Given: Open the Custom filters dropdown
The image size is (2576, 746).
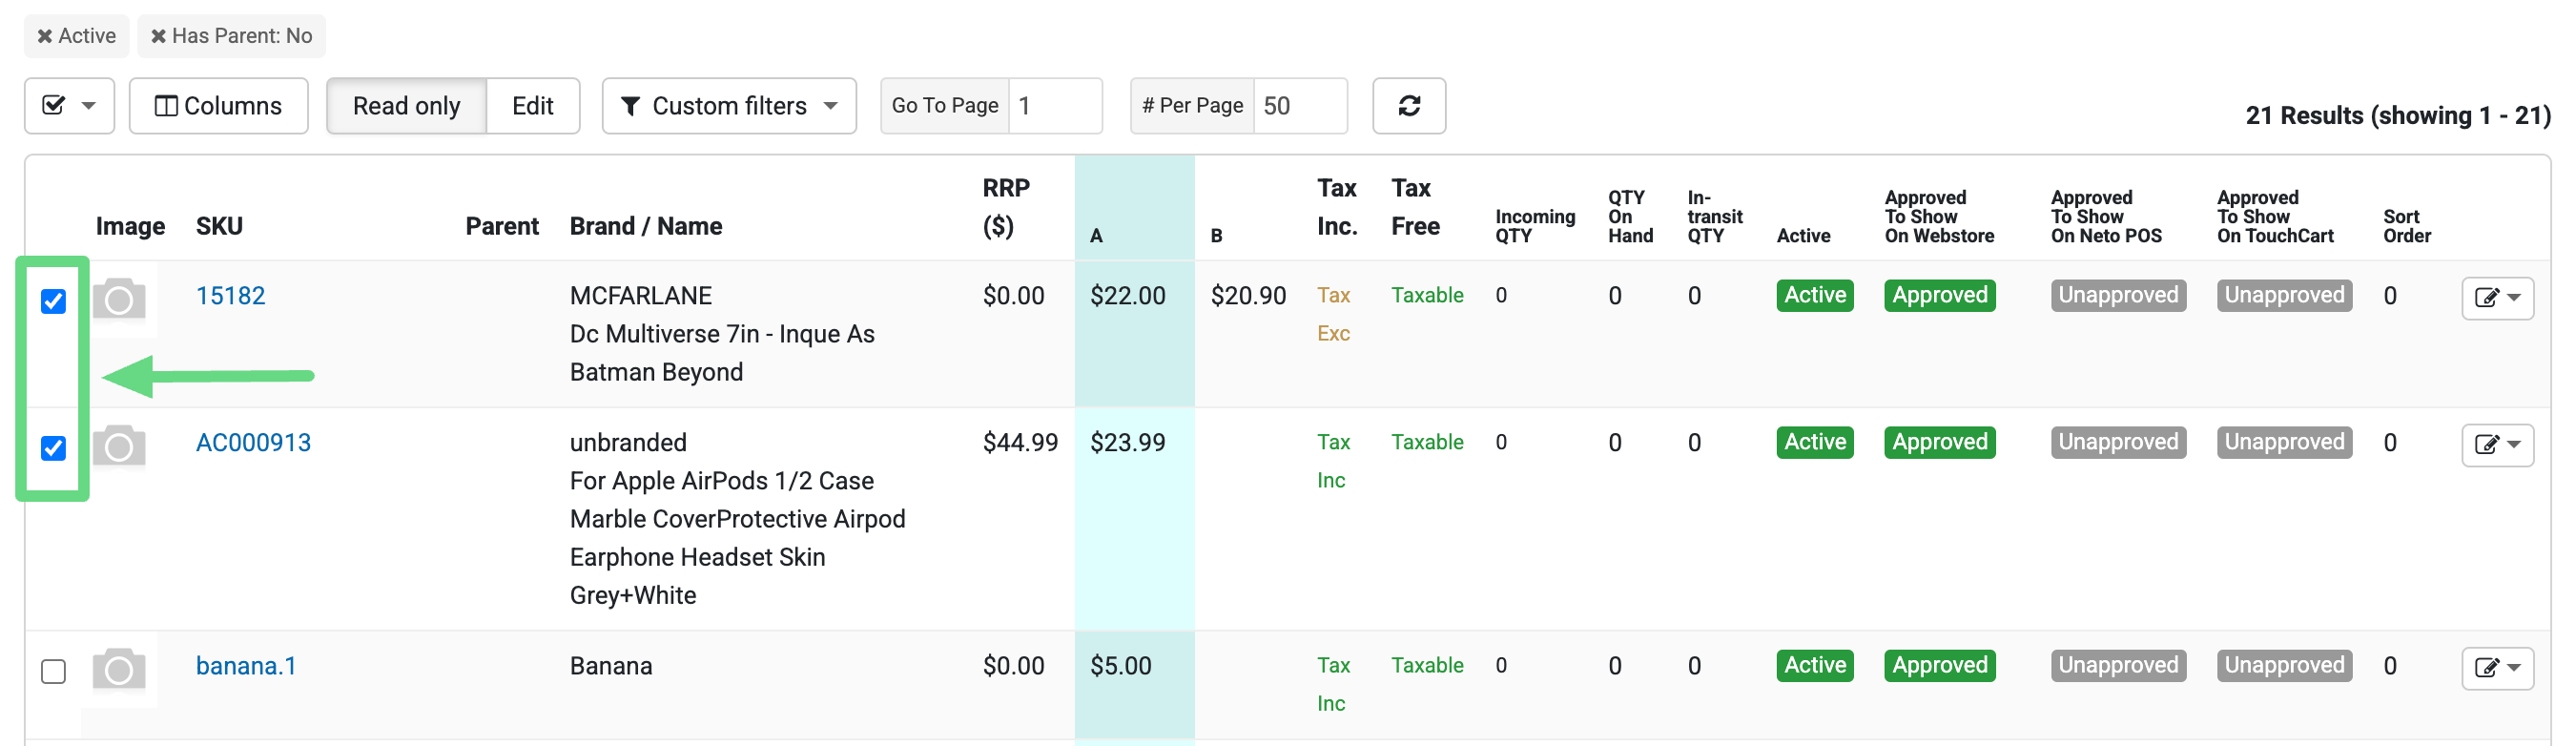Looking at the screenshot, I should click(728, 106).
